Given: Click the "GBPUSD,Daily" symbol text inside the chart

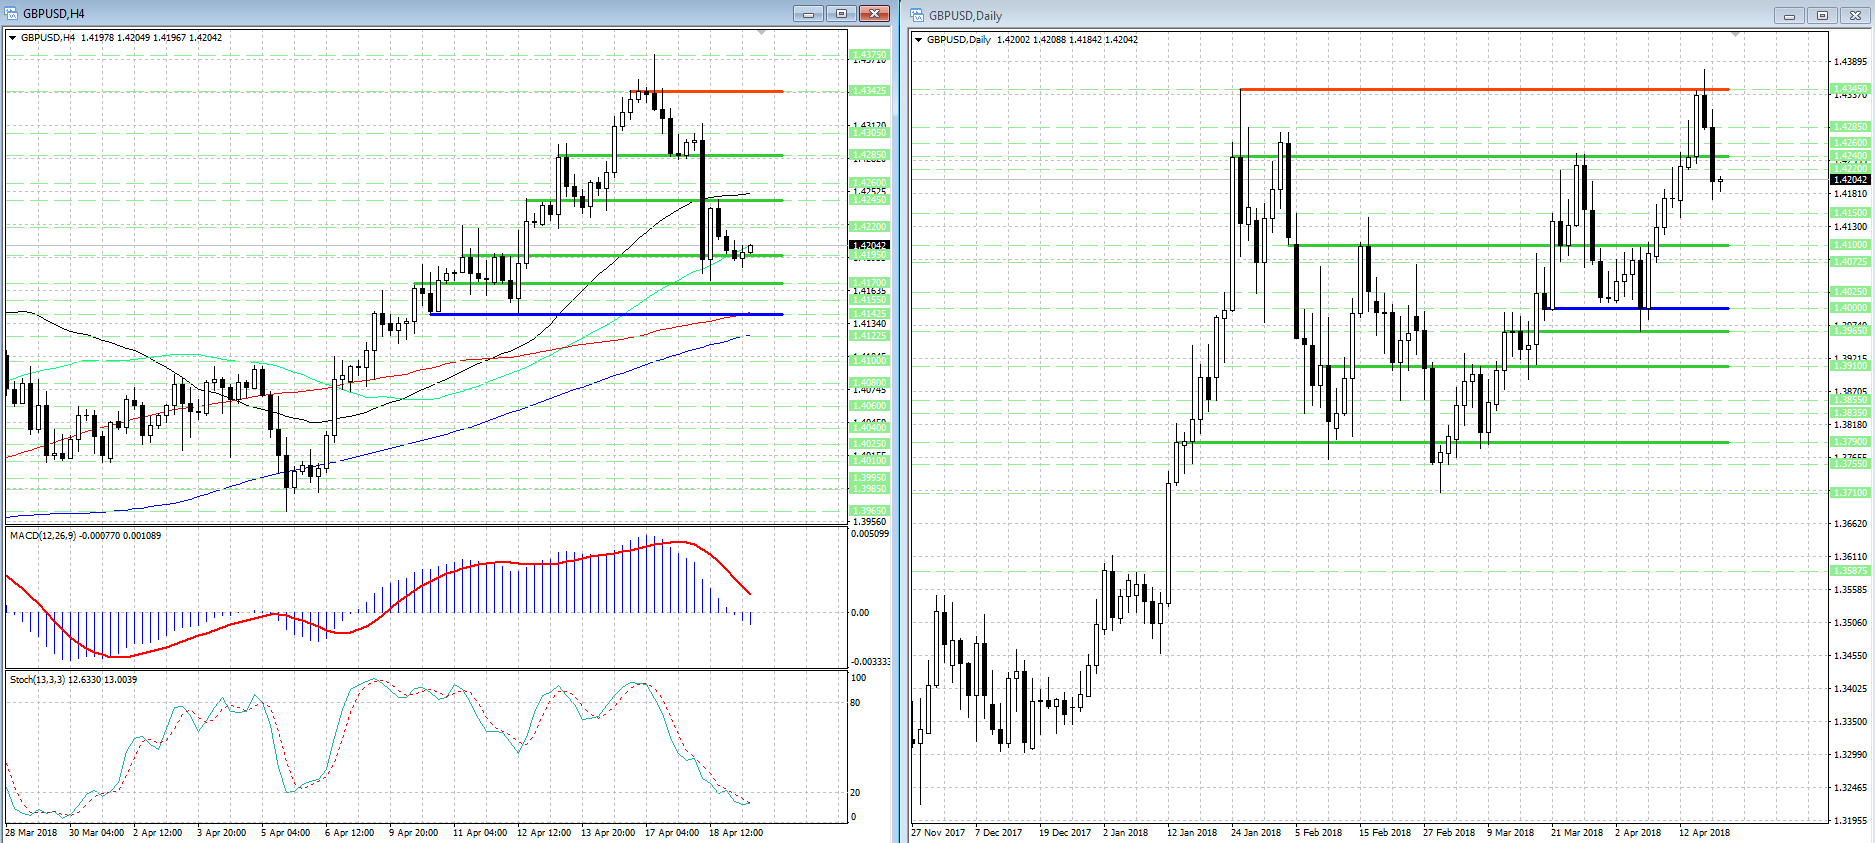Looking at the screenshot, I should [959, 40].
